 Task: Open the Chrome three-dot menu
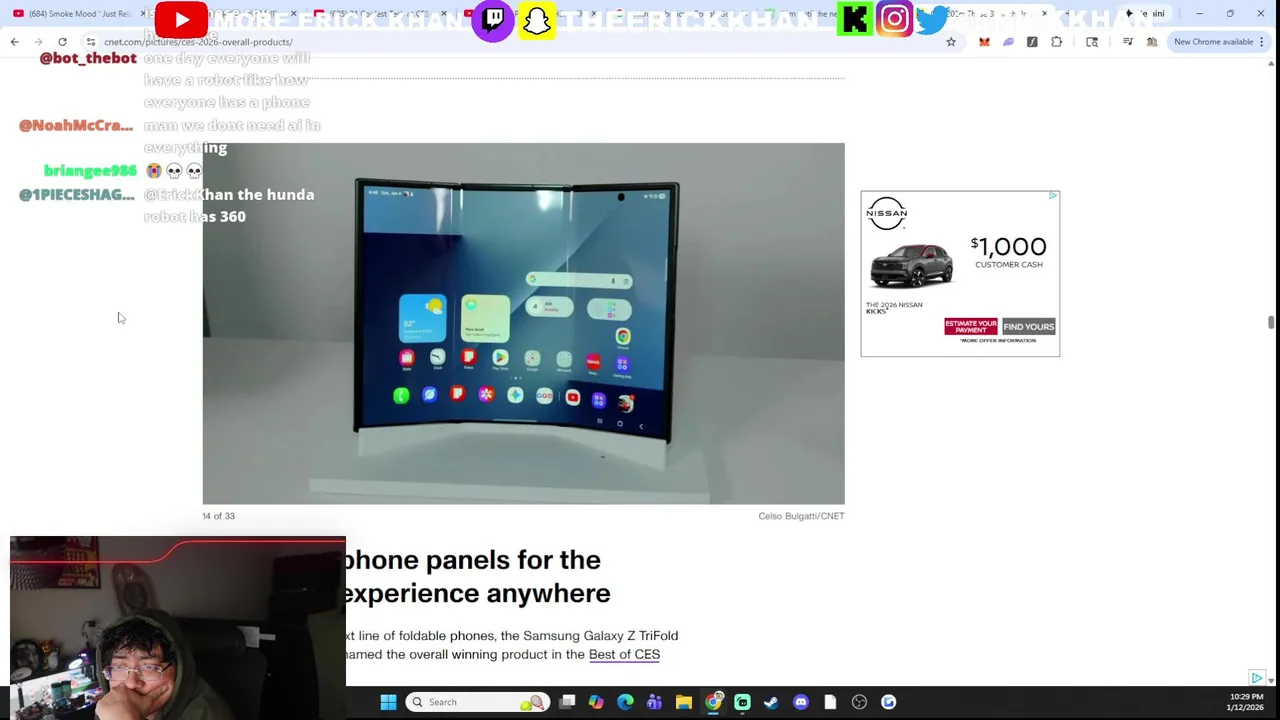click(1262, 42)
